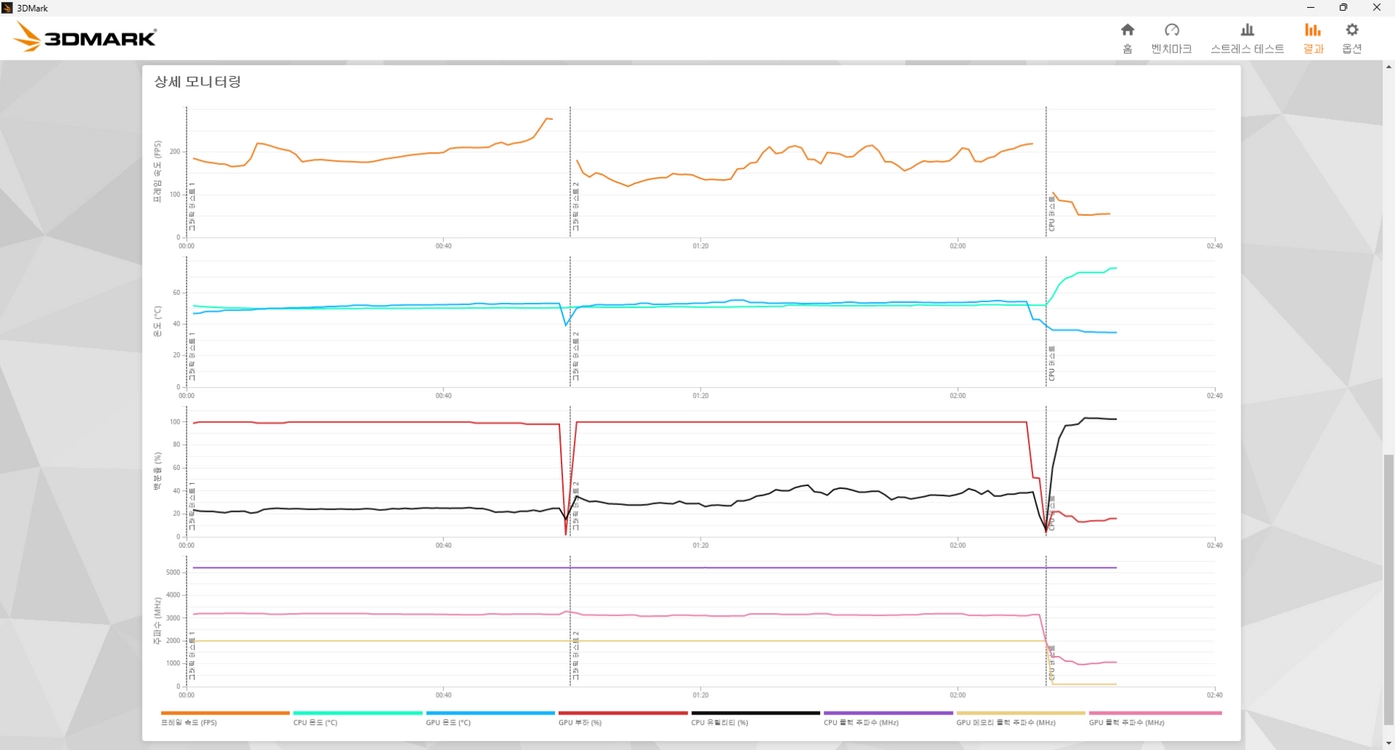1395x750 pixels.
Task: Restore down the 3DMark window
Action: (x=1343, y=8)
